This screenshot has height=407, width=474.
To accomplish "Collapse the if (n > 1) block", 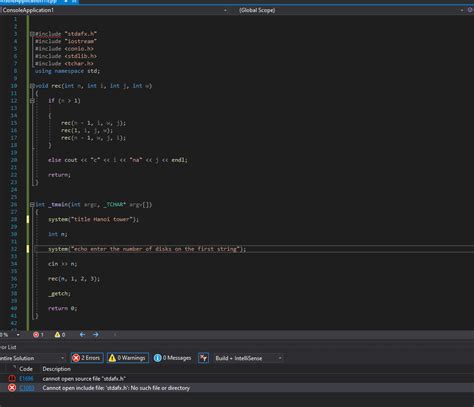I will (x=32, y=100).
